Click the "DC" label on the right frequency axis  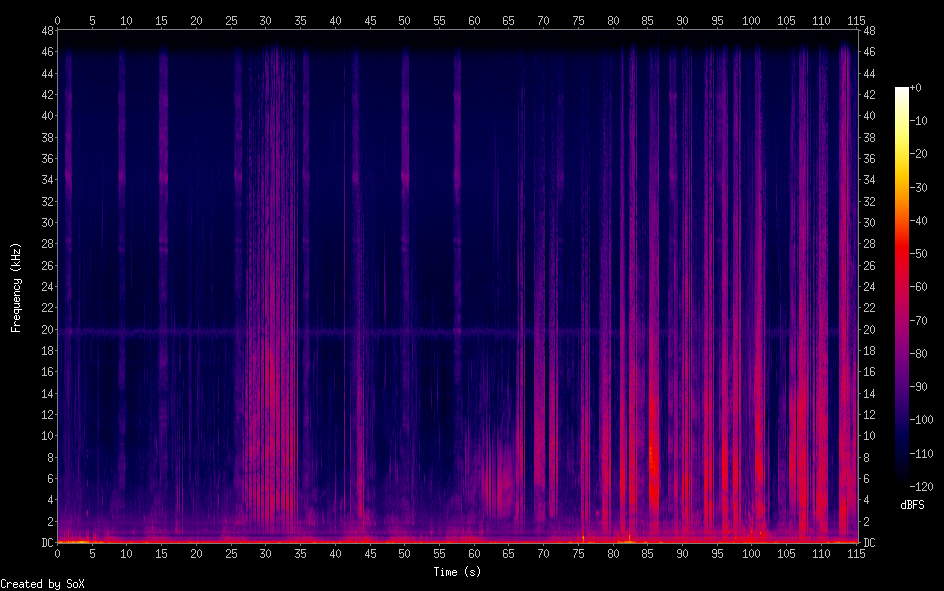click(870, 543)
